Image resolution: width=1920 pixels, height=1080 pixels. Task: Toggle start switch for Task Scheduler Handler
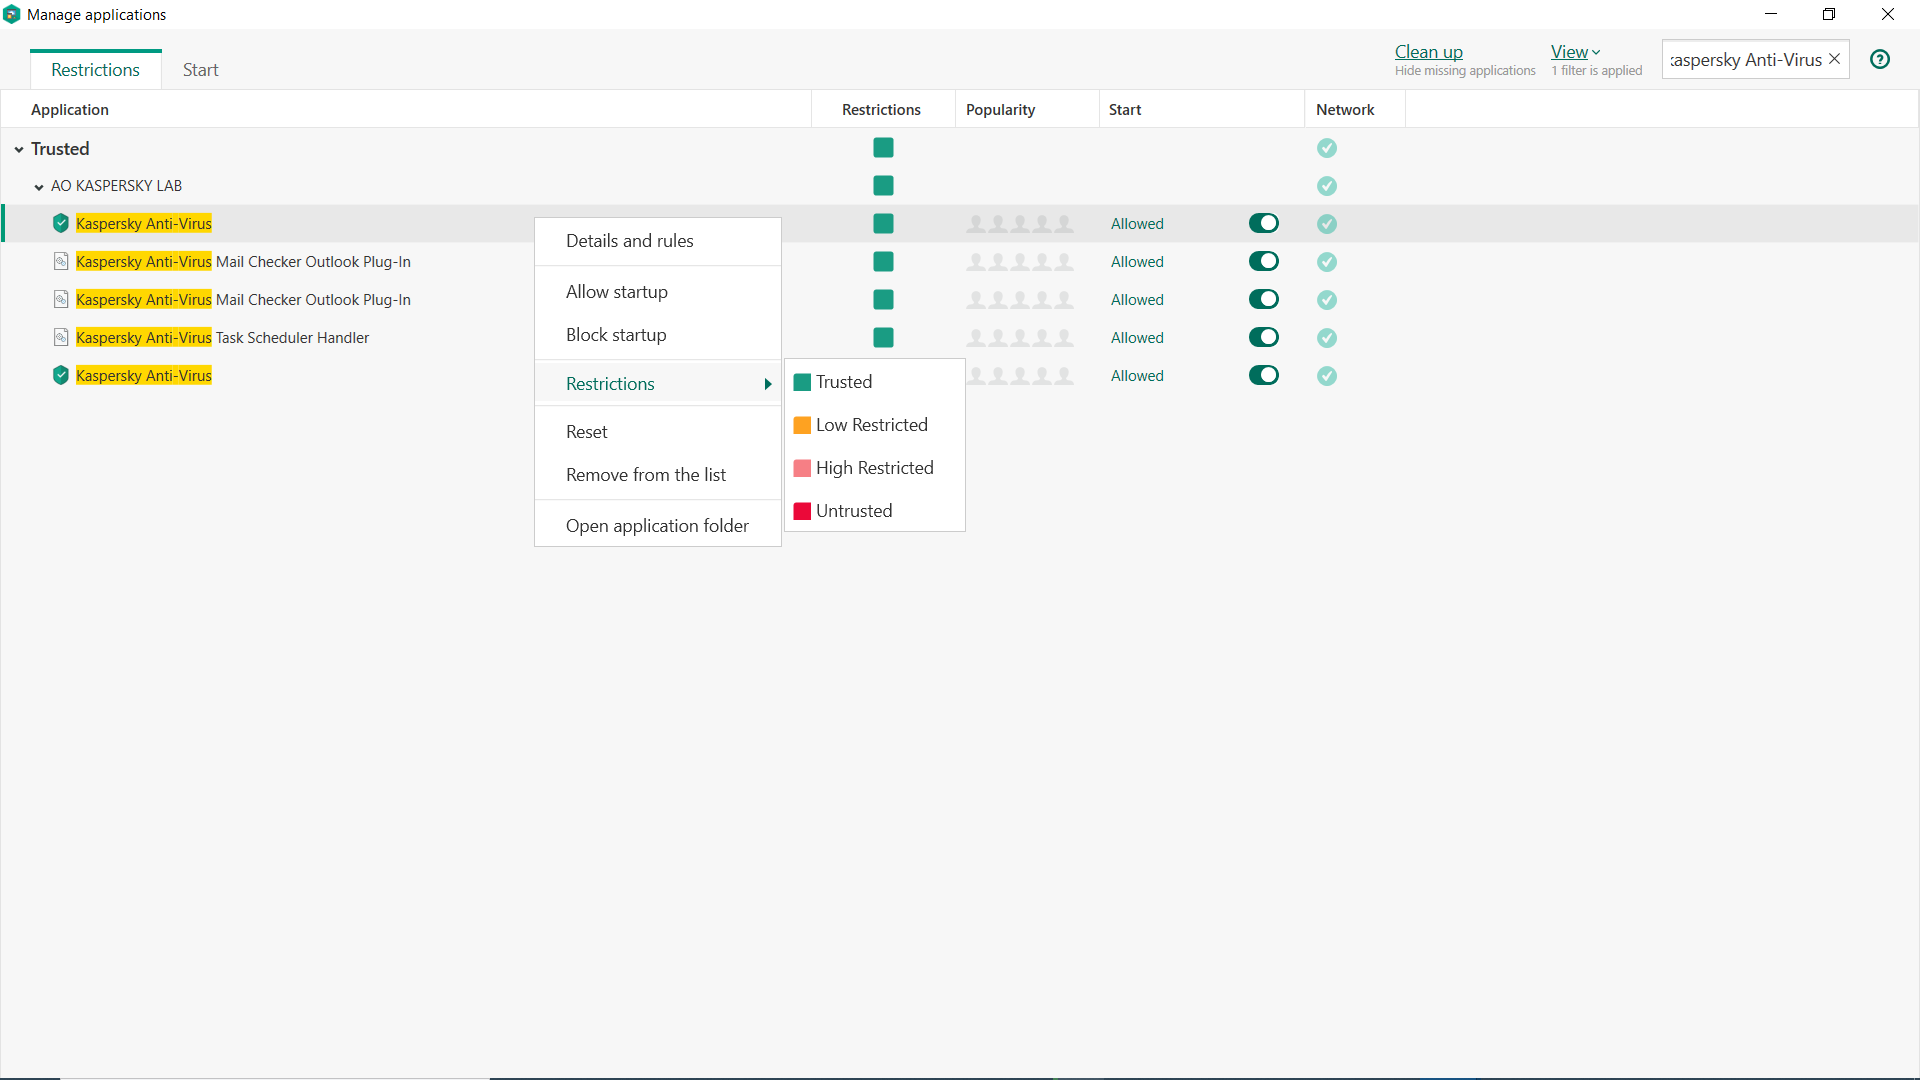[x=1264, y=337]
